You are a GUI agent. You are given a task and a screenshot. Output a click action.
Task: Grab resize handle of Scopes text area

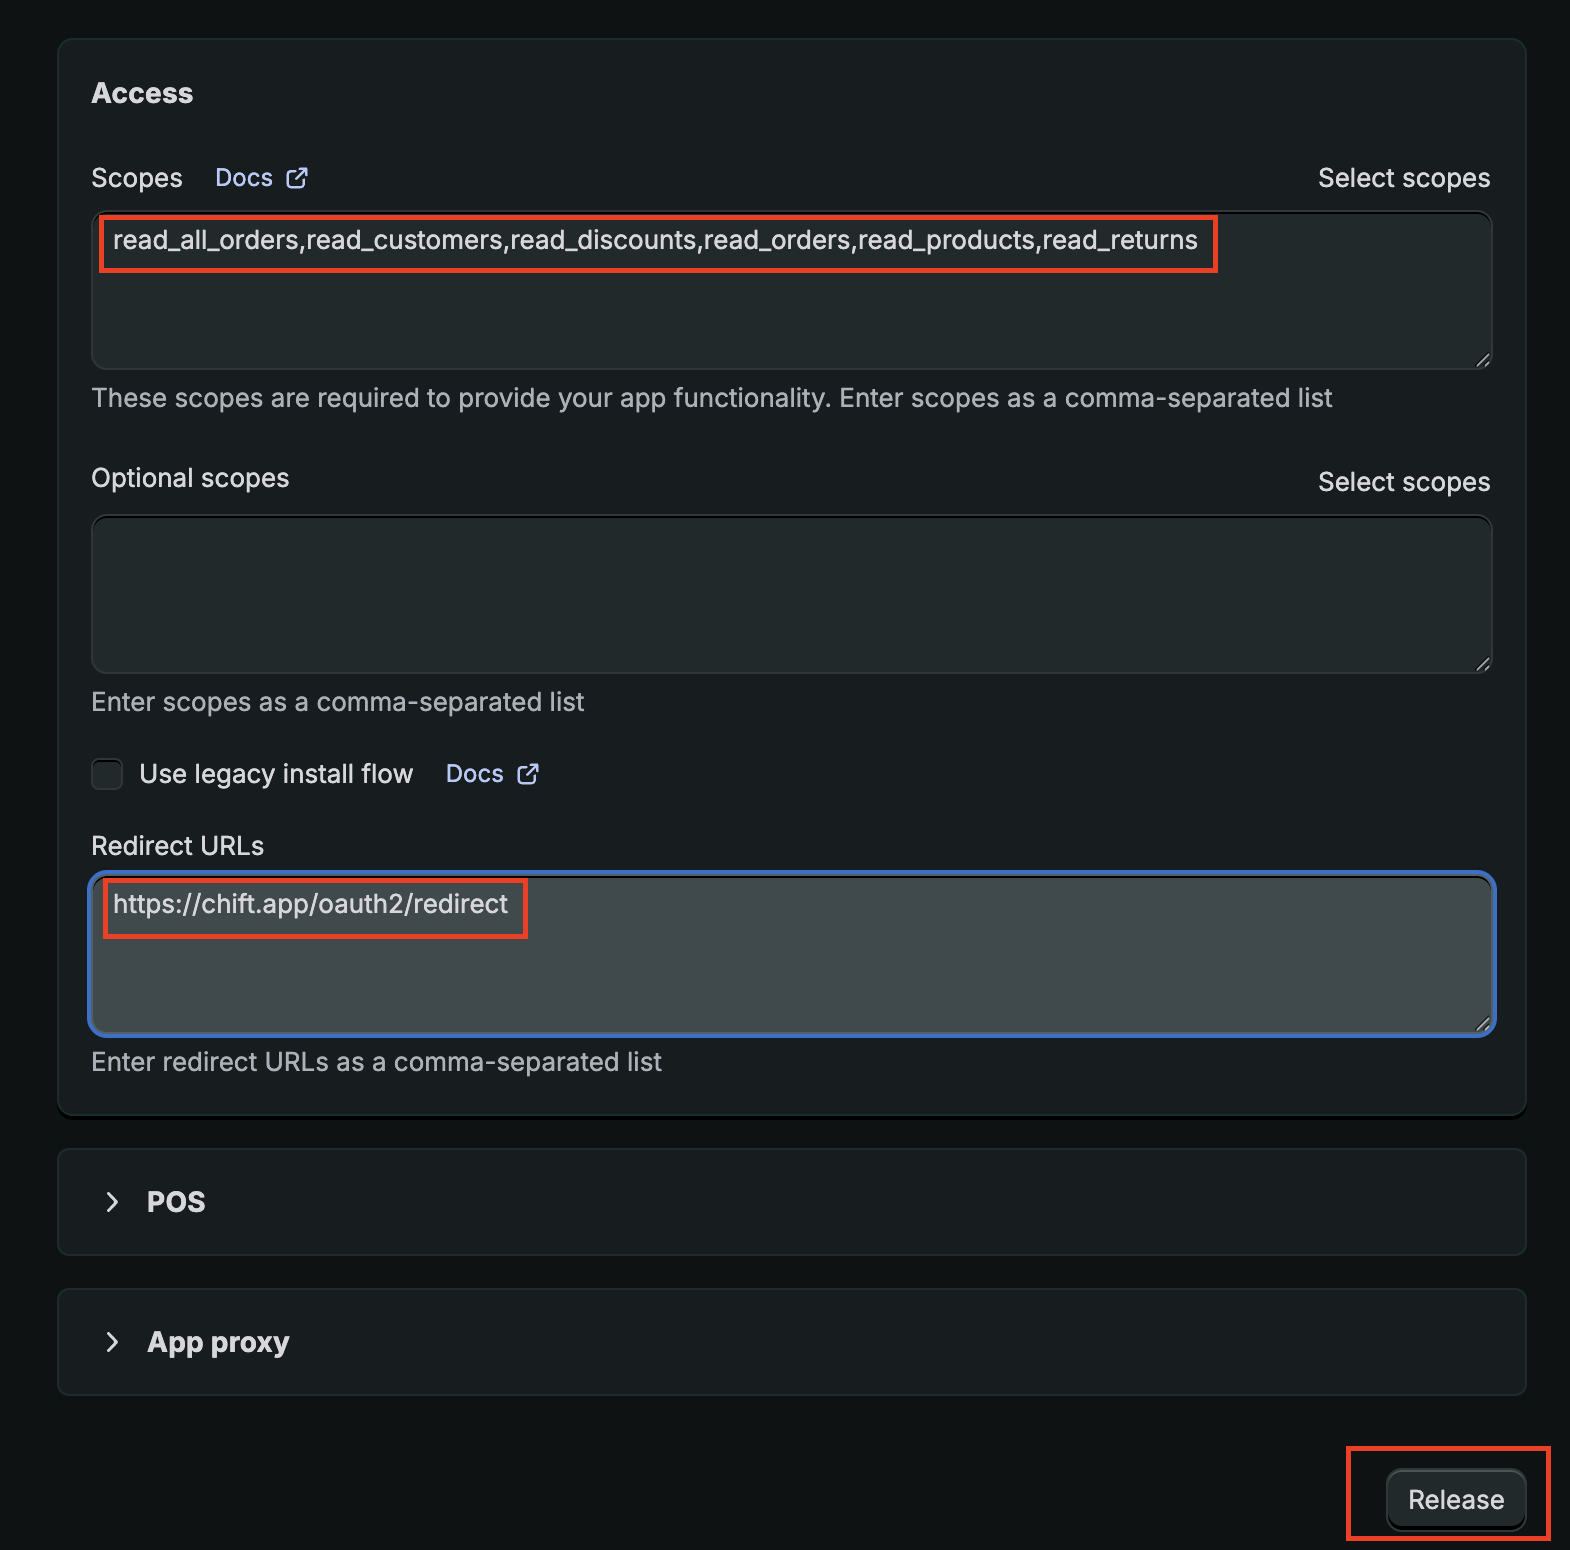[1482, 360]
